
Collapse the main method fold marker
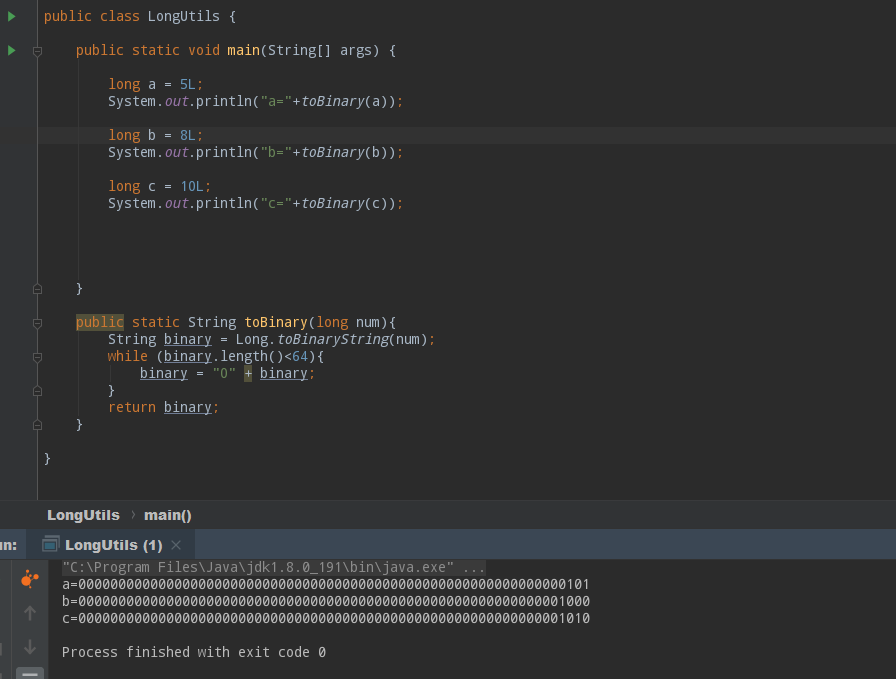[x=37, y=51]
